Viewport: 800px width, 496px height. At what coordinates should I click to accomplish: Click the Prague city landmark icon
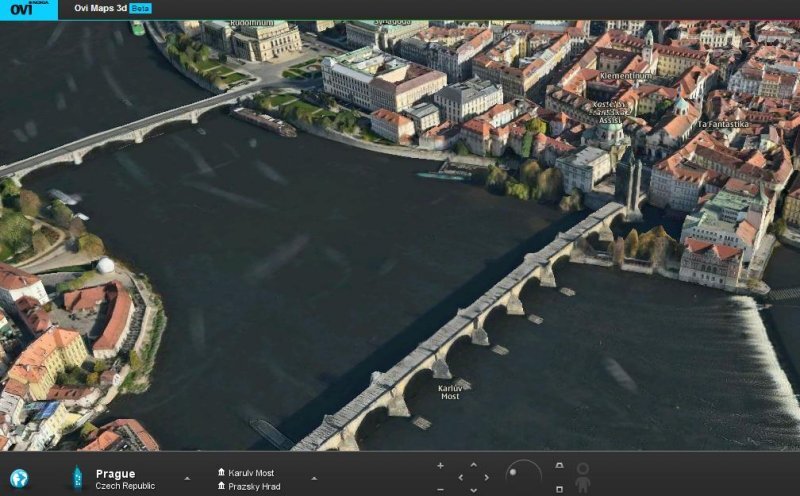77,478
